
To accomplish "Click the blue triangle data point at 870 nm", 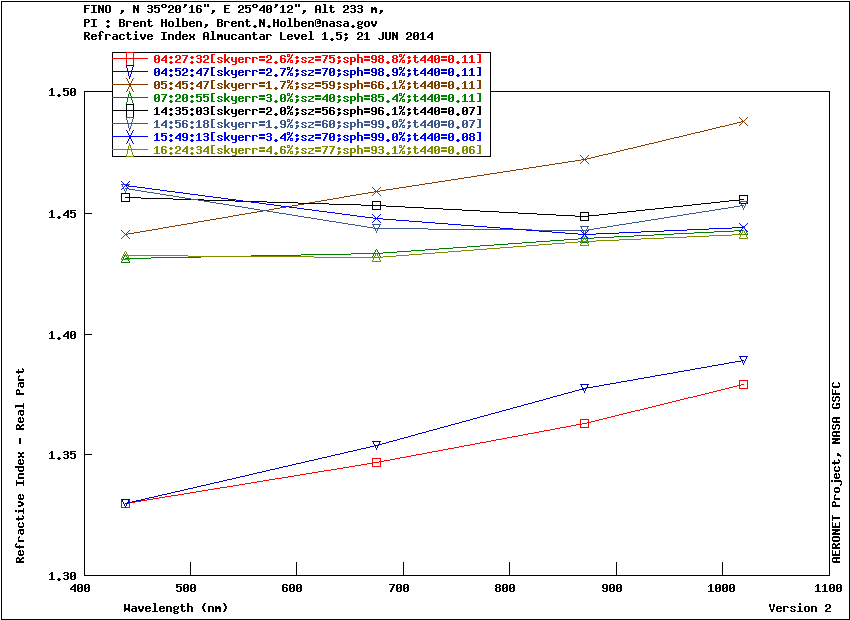I will [x=584, y=388].
